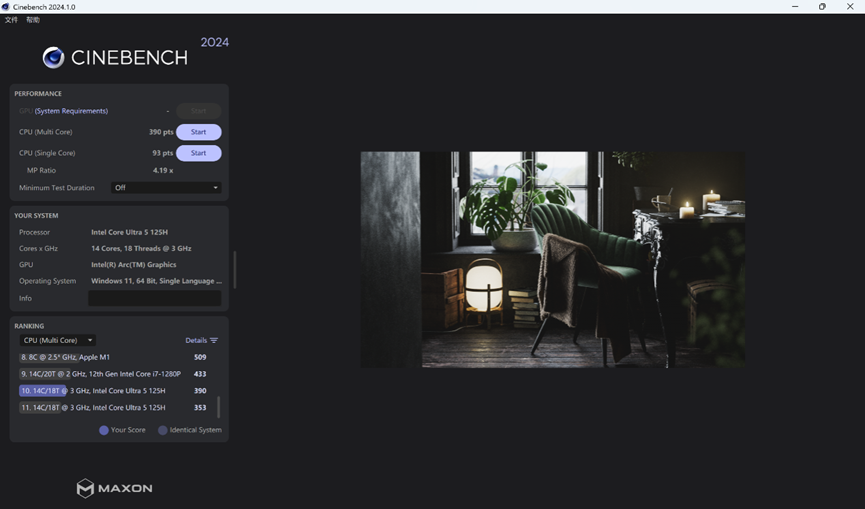Screen dimensions: 865x509
Task: Expand the CPU (Multi Core) ranking dropdown
Action: [x=58, y=341]
